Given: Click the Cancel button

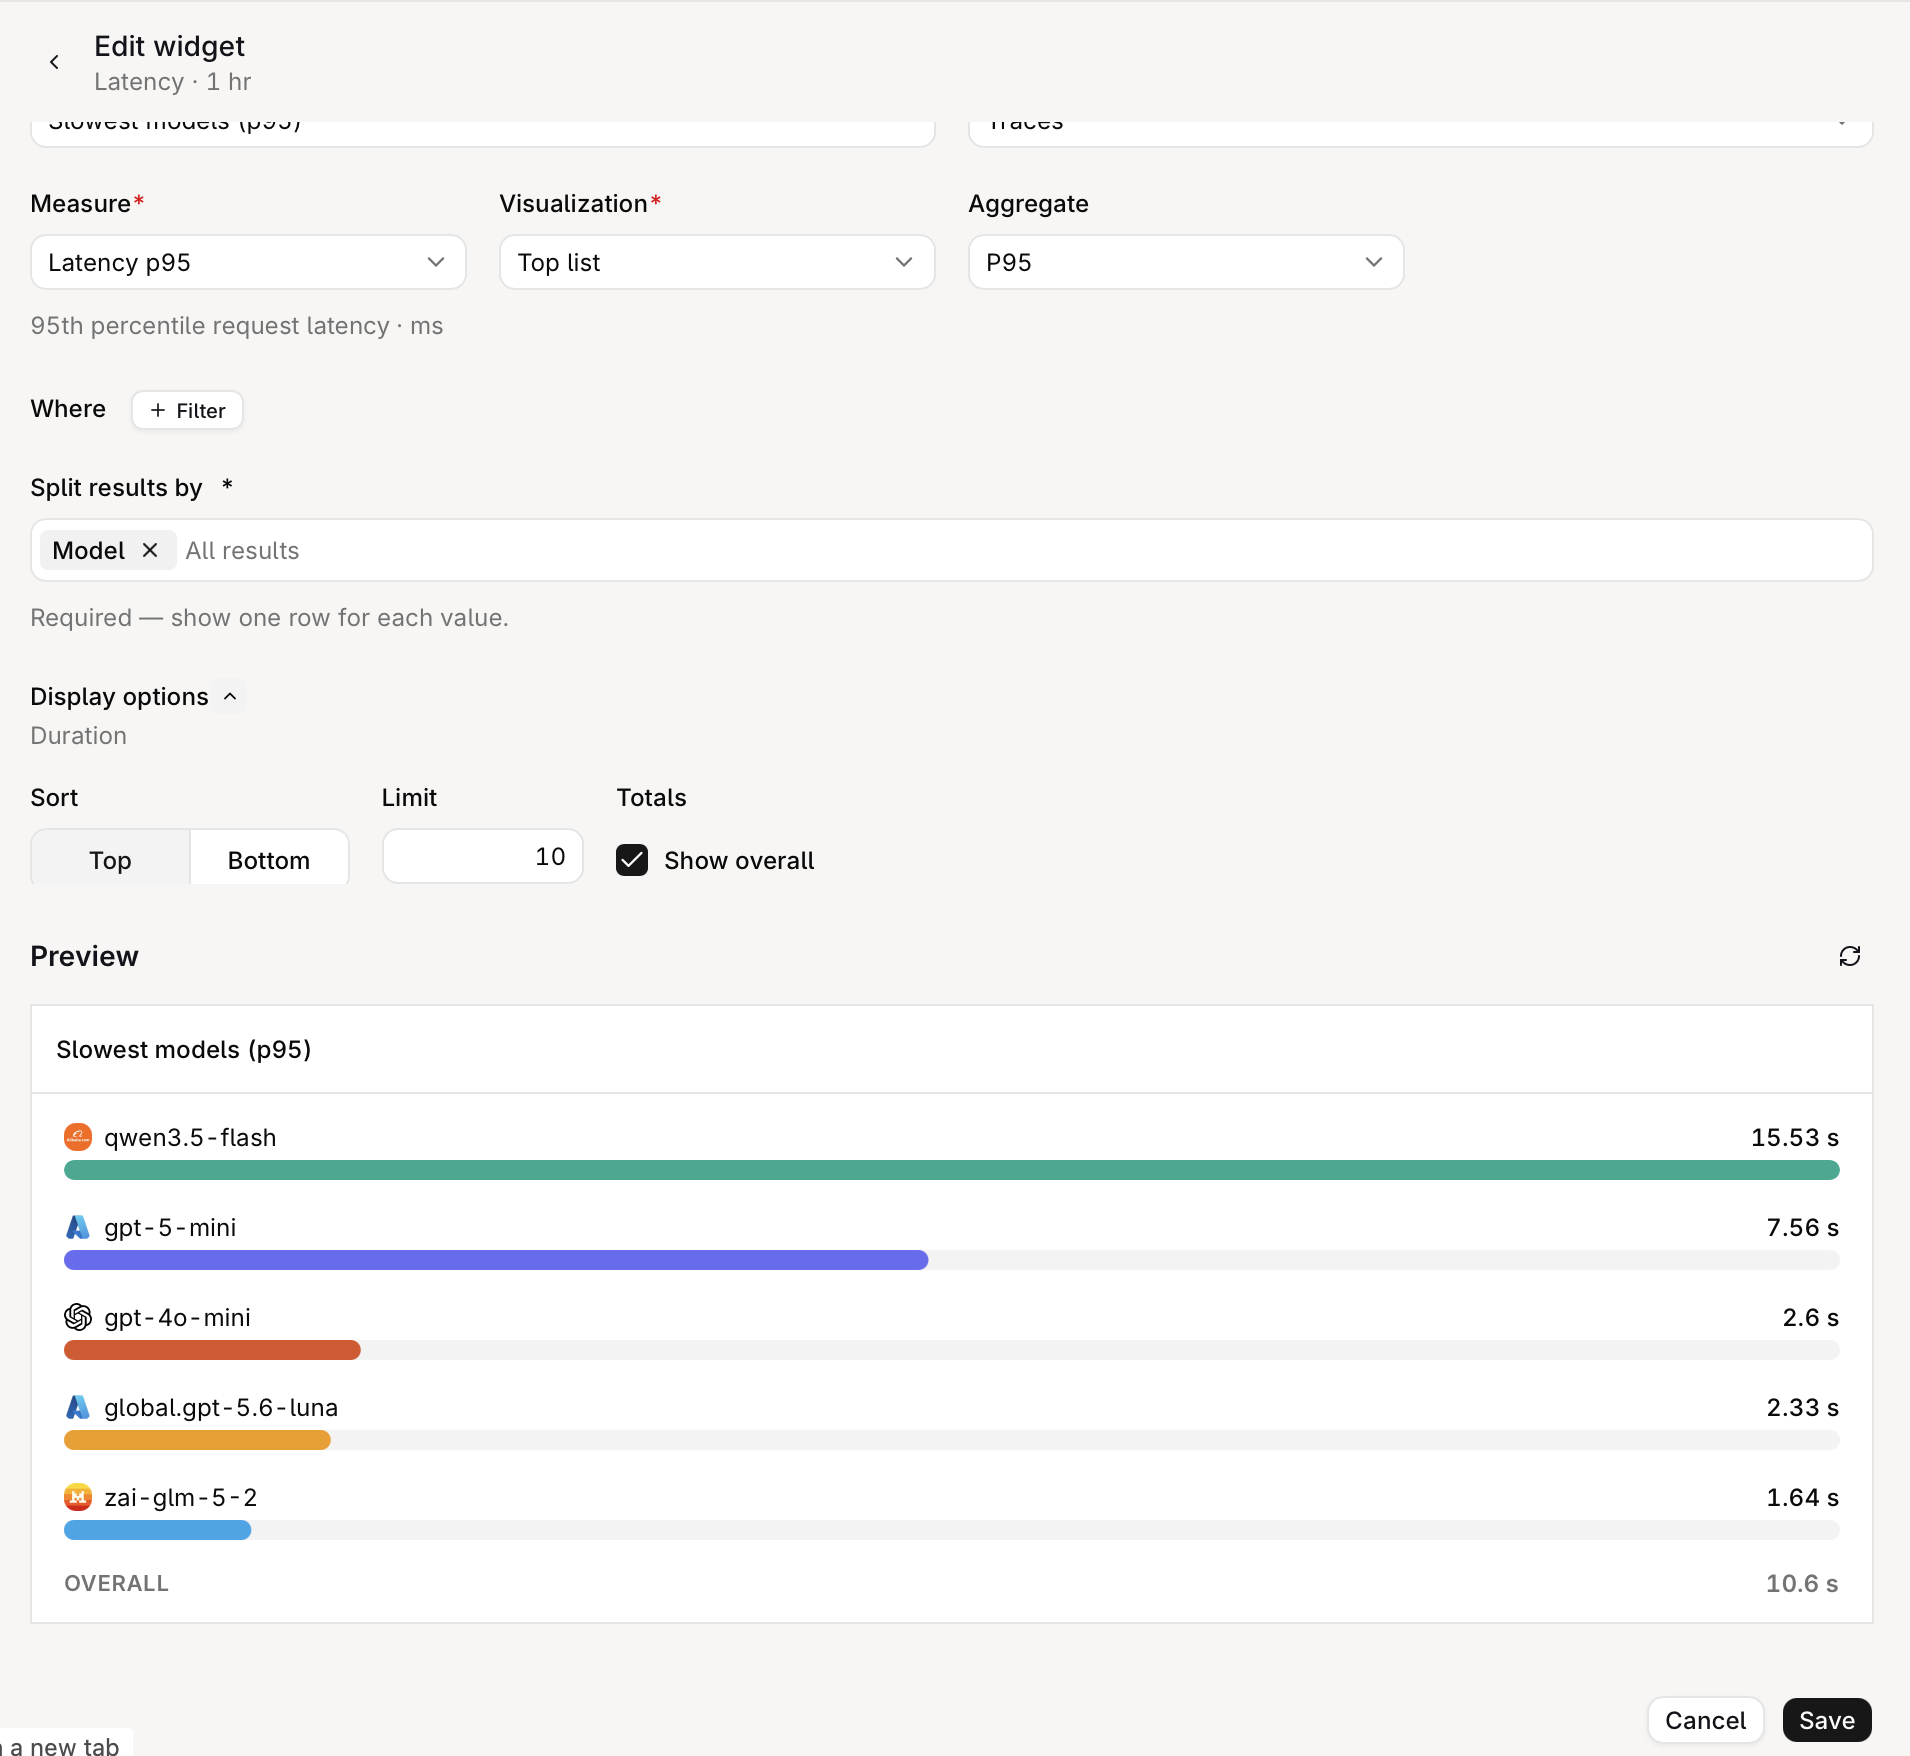Looking at the screenshot, I should pos(1705,1720).
